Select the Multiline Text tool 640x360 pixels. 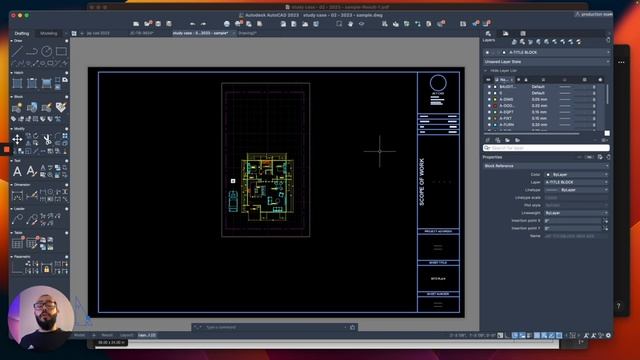17,171
